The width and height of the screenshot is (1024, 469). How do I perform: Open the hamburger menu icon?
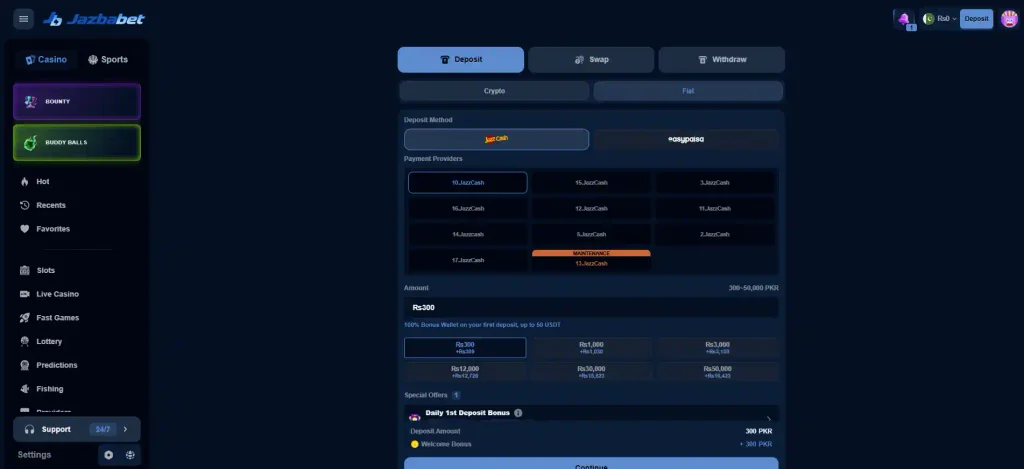24,19
